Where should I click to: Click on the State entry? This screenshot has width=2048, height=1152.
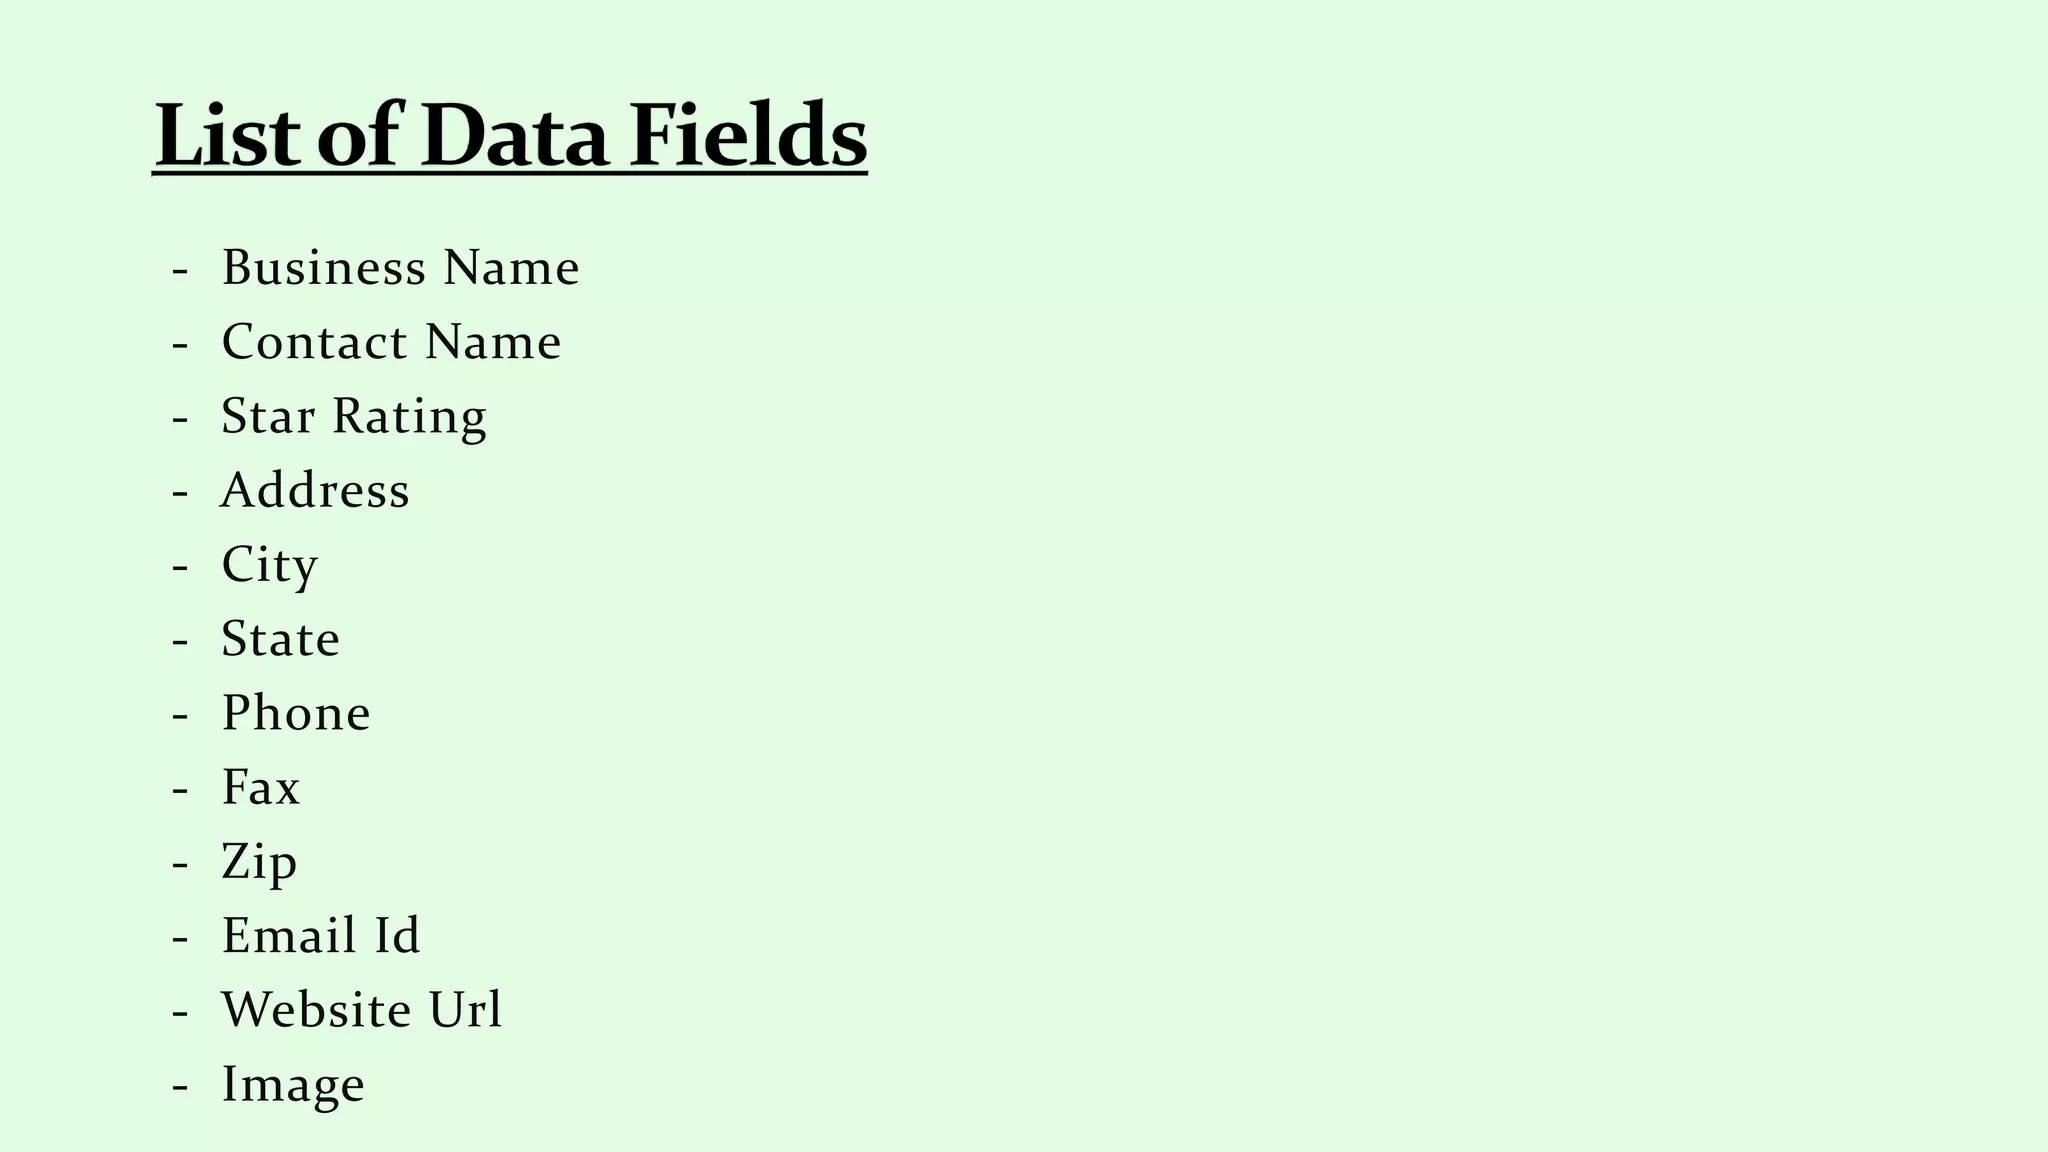[280, 639]
